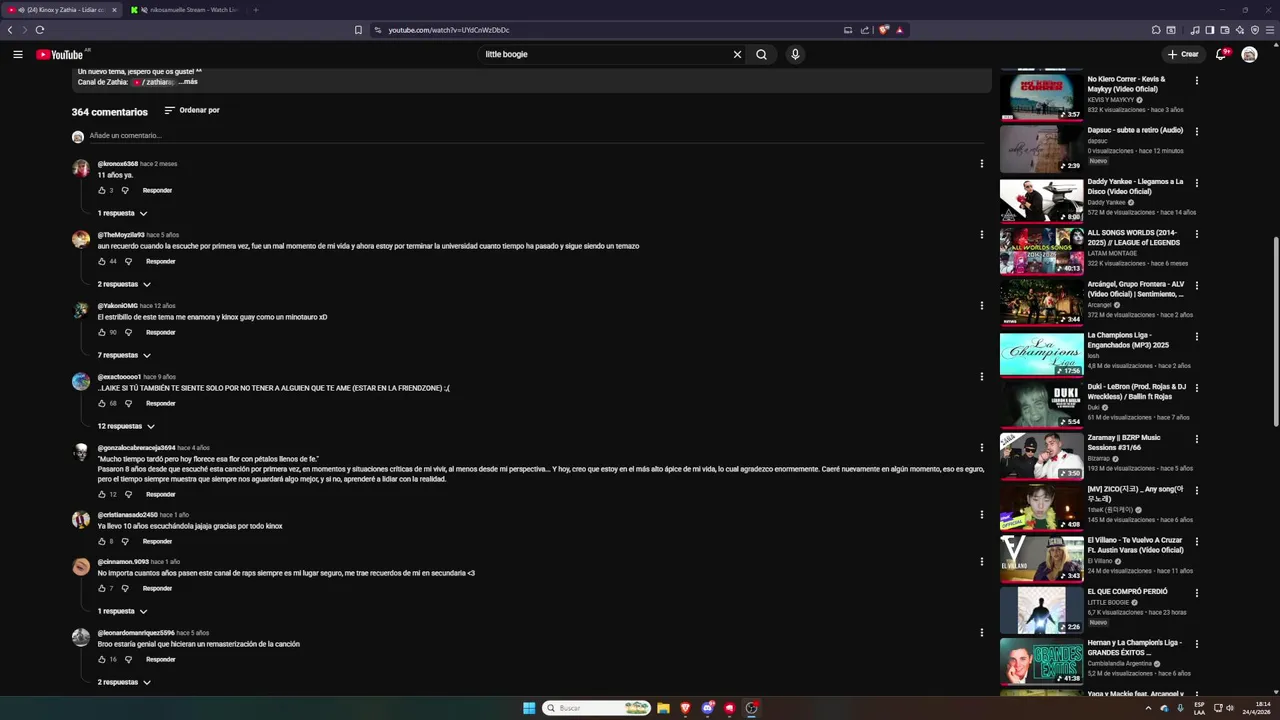Reply to the @cristianasado2450 comment
This screenshot has width=1280, height=720.
point(157,541)
